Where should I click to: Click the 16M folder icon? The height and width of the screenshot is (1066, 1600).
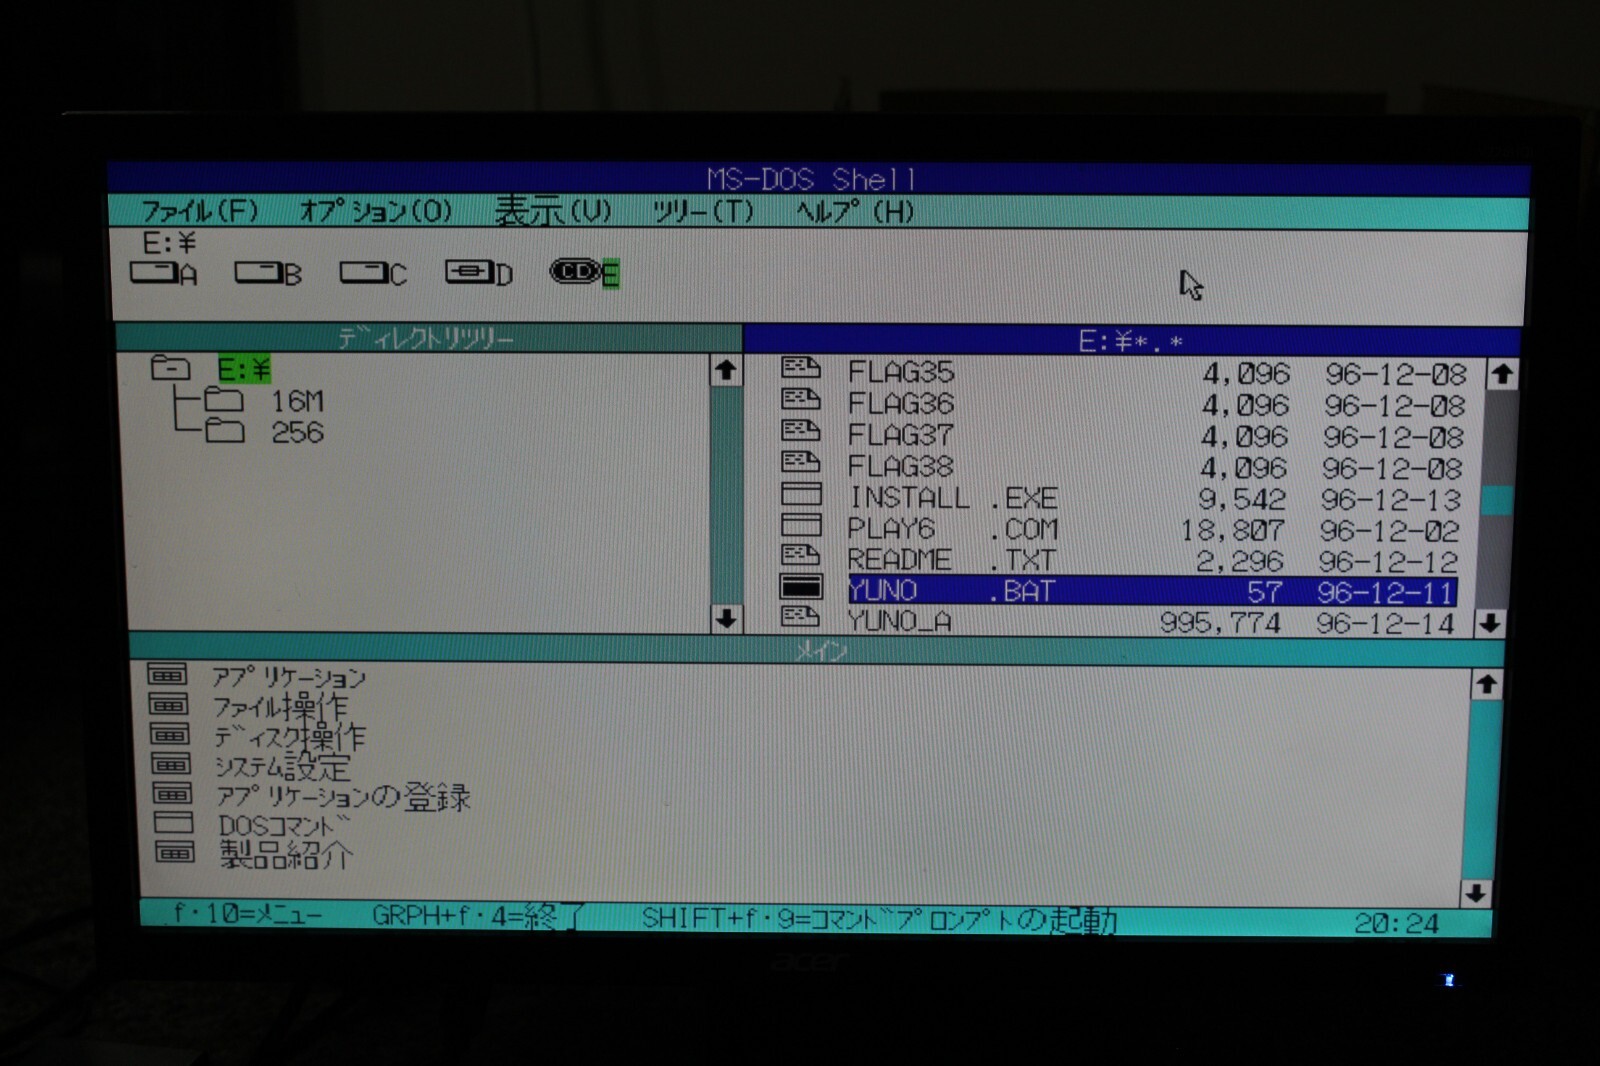224,400
